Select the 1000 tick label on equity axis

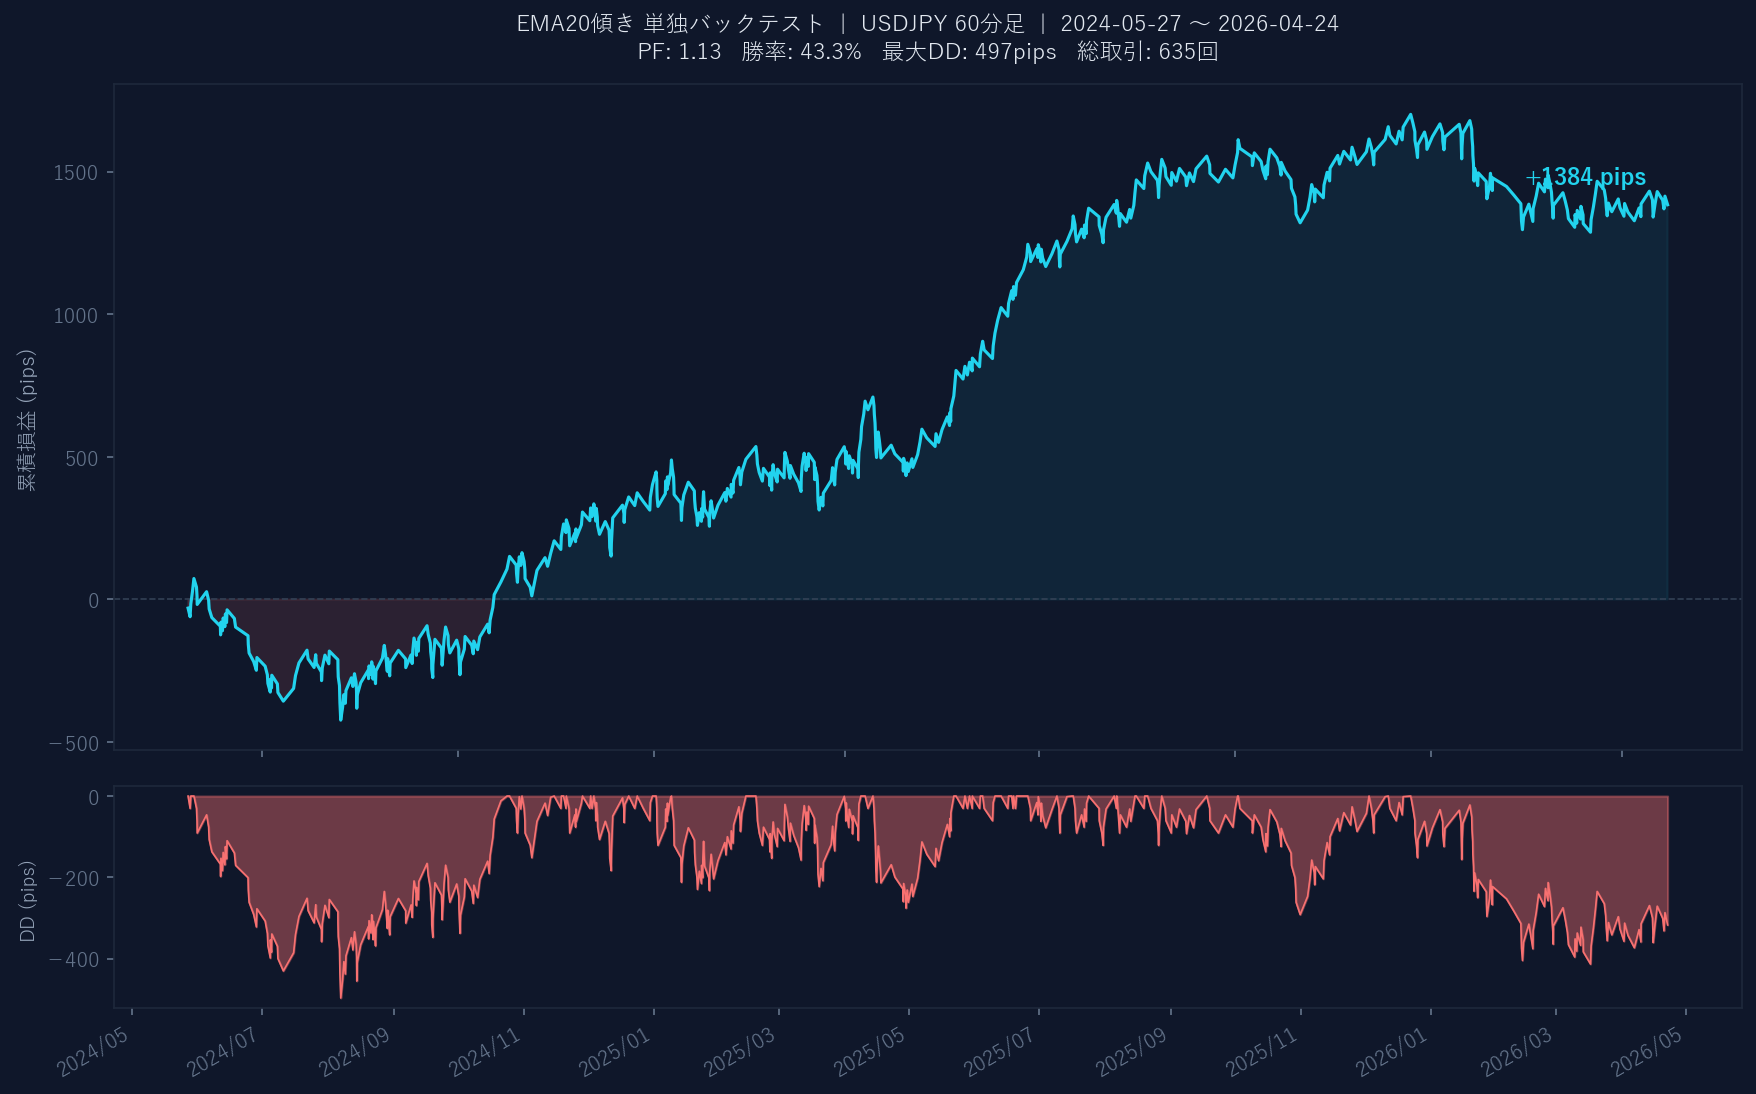tap(76, 316)
